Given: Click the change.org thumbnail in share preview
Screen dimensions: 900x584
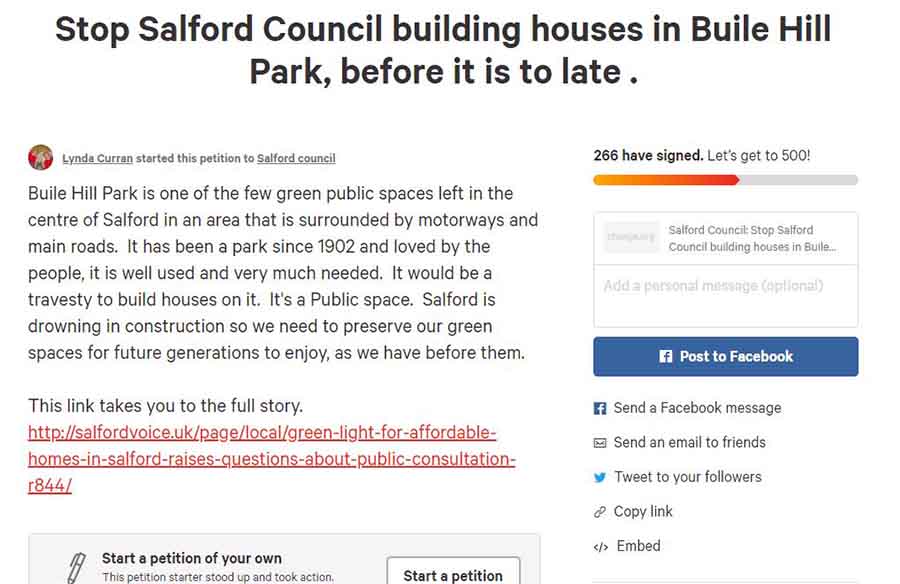Looking at the screenshot, I should pyautogui.click(x=631, y=238).
